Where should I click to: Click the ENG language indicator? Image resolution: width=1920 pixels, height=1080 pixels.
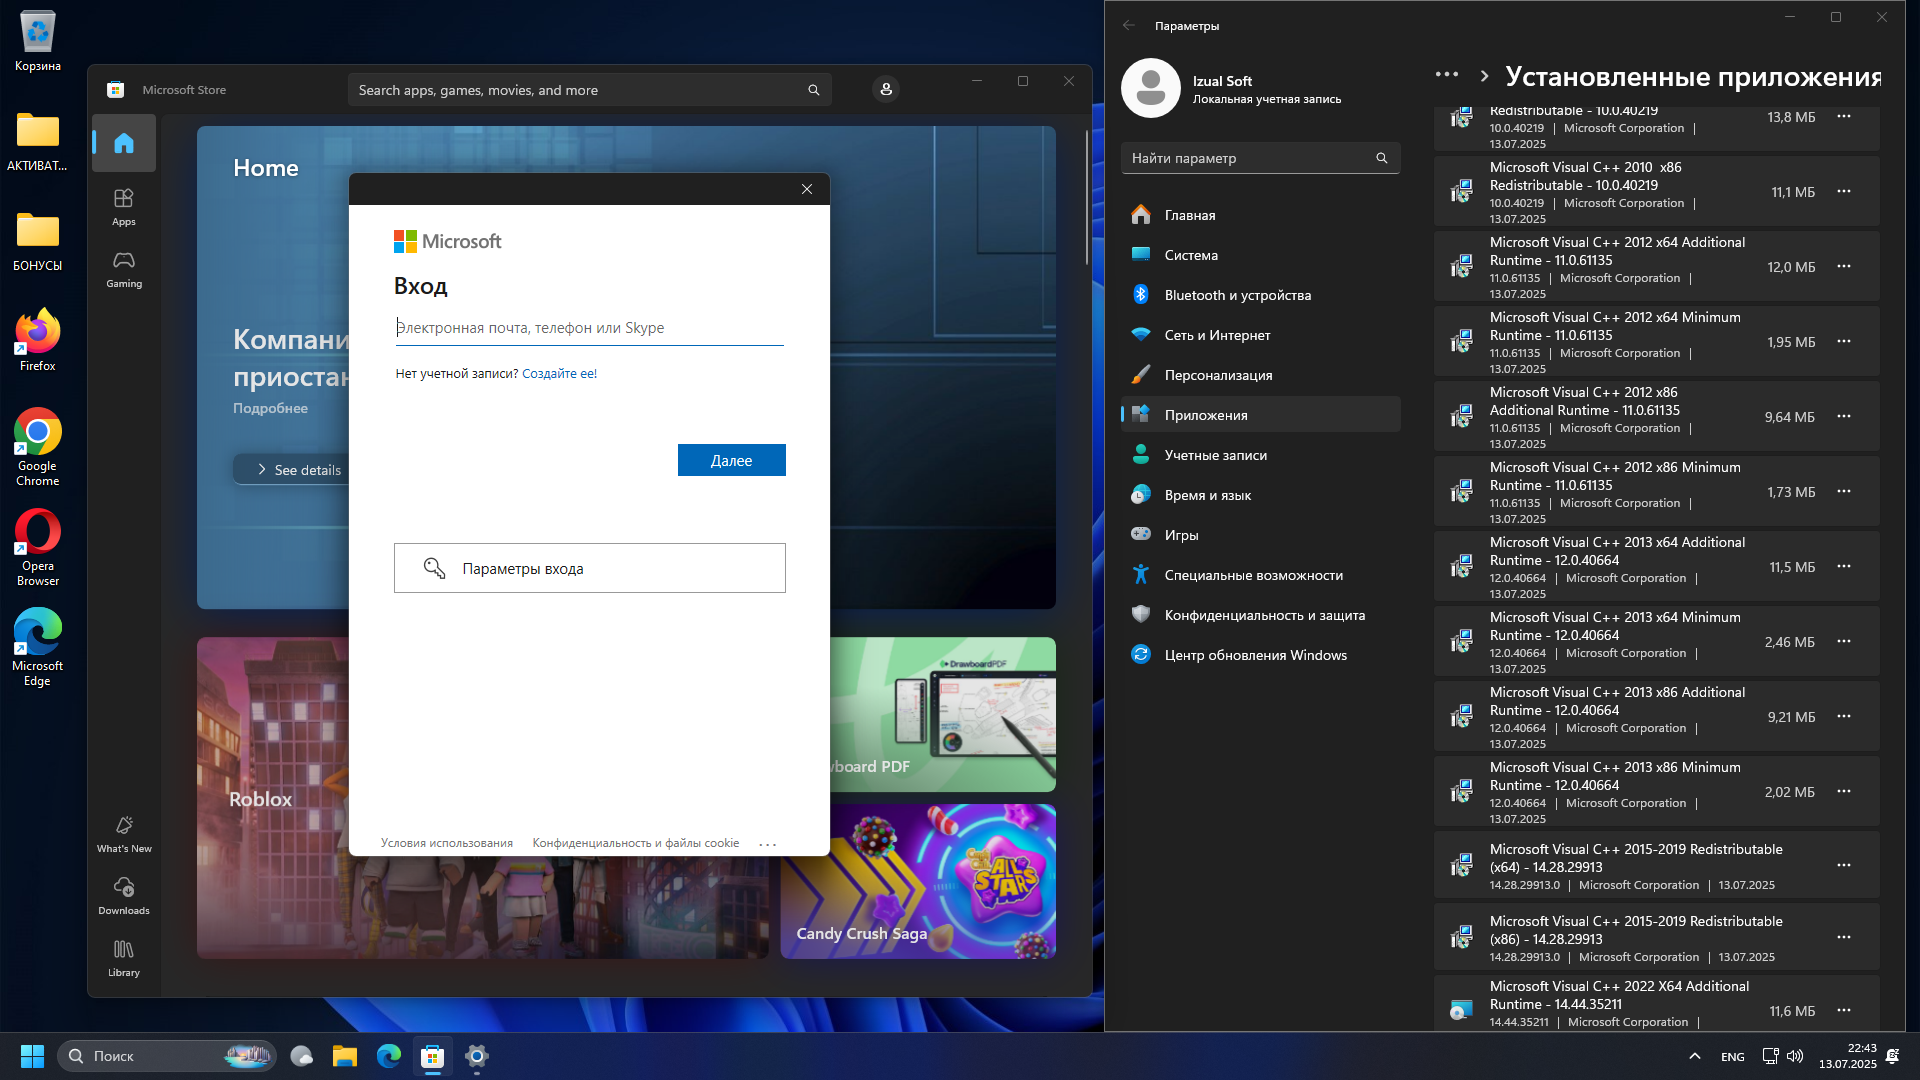point(1733,1057)
